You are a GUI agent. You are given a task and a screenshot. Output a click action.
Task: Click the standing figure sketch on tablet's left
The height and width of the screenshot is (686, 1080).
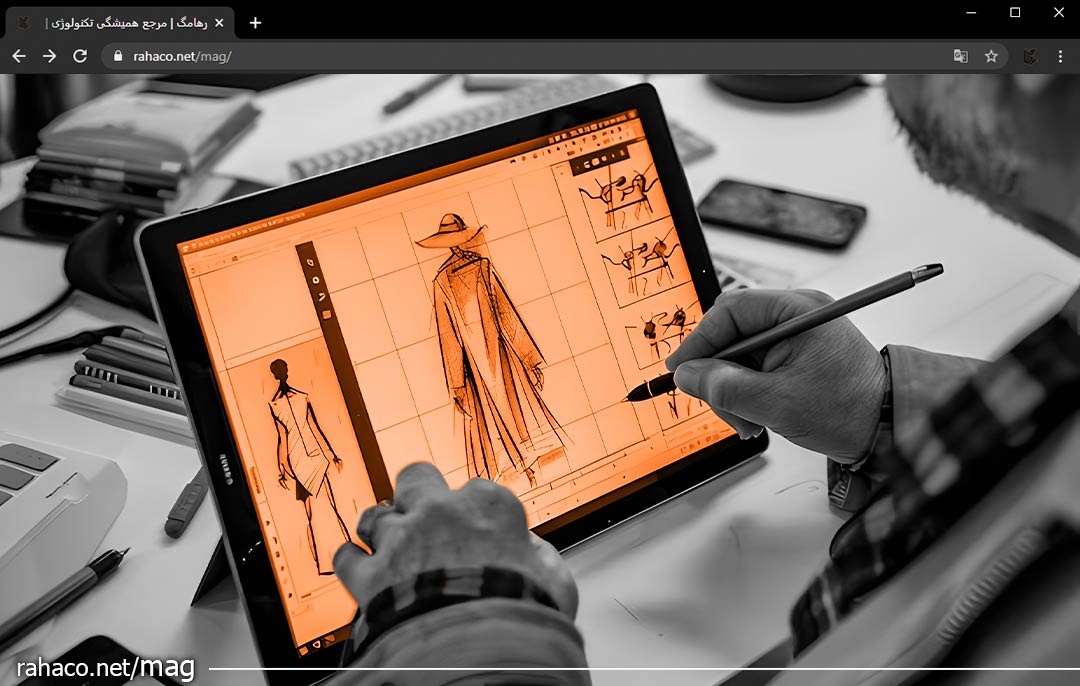300,450
